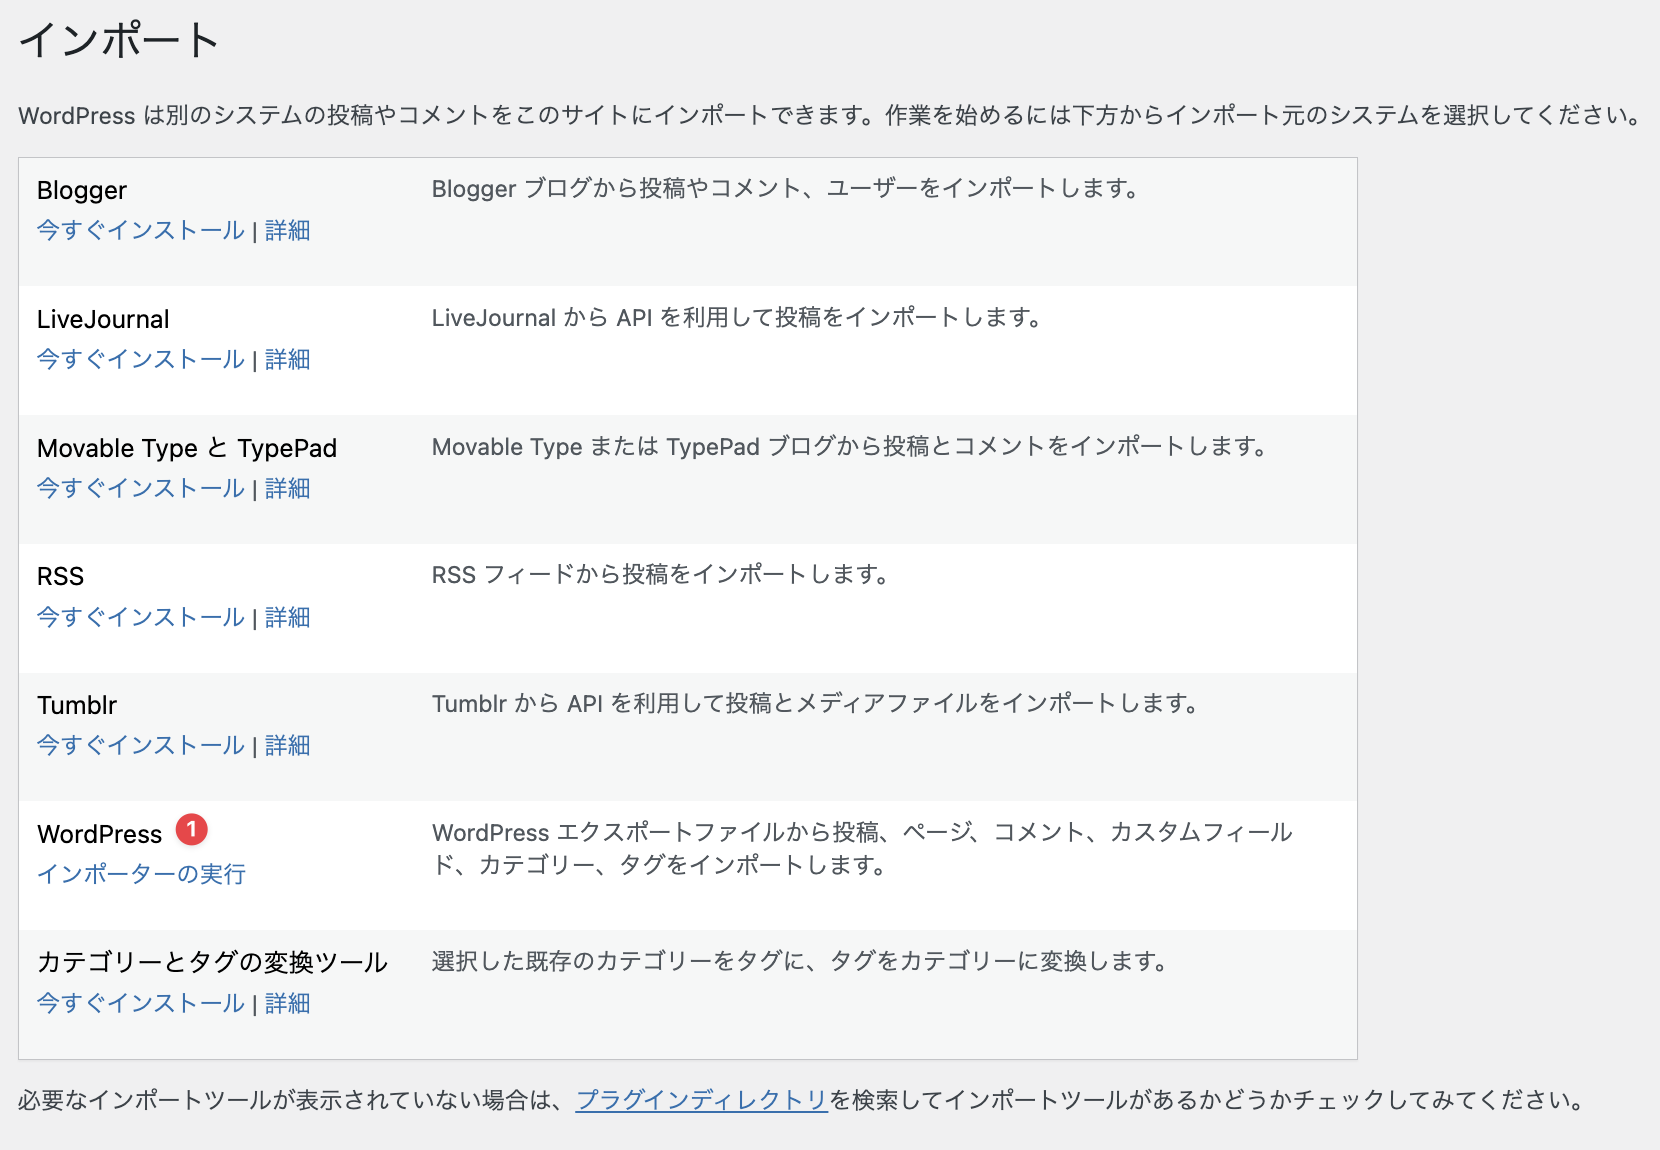Image resolution: width=1660 pixels, height=1150 pixels.
Task: Run the WordPress importer
Action: [141, 874]
